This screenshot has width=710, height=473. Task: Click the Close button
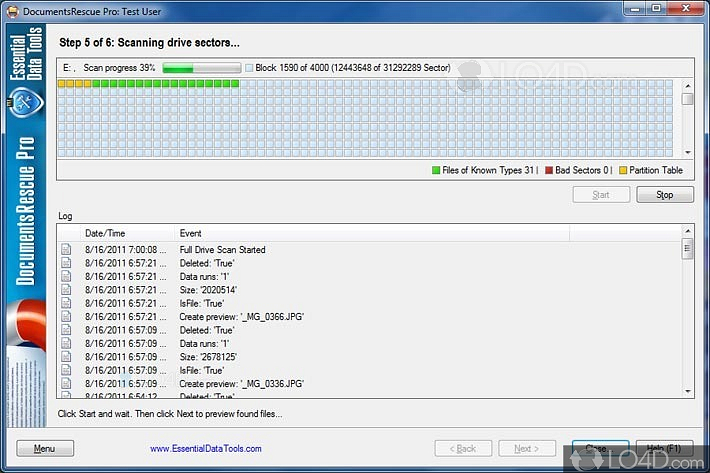point(600,449)
